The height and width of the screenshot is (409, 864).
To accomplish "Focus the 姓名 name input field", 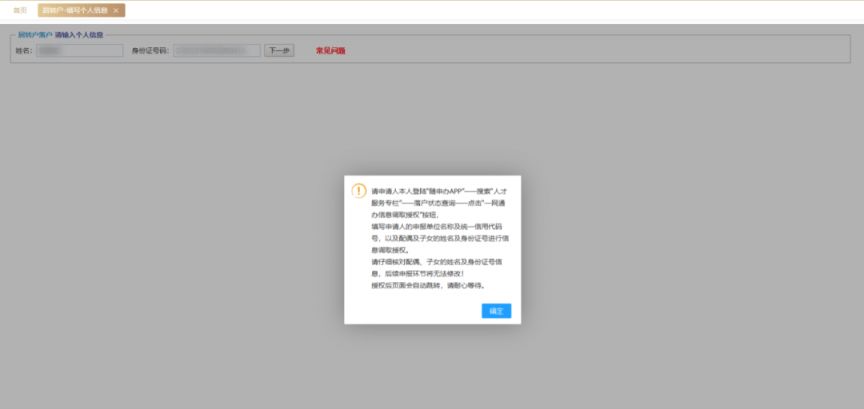I will 80,51.
